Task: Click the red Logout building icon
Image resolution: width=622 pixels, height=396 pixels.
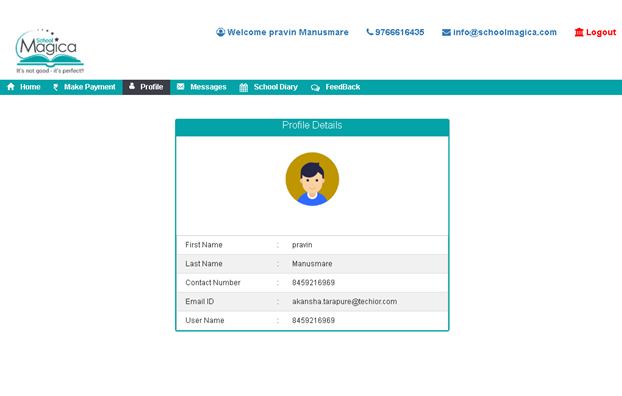Action: [x=579, y=32]
